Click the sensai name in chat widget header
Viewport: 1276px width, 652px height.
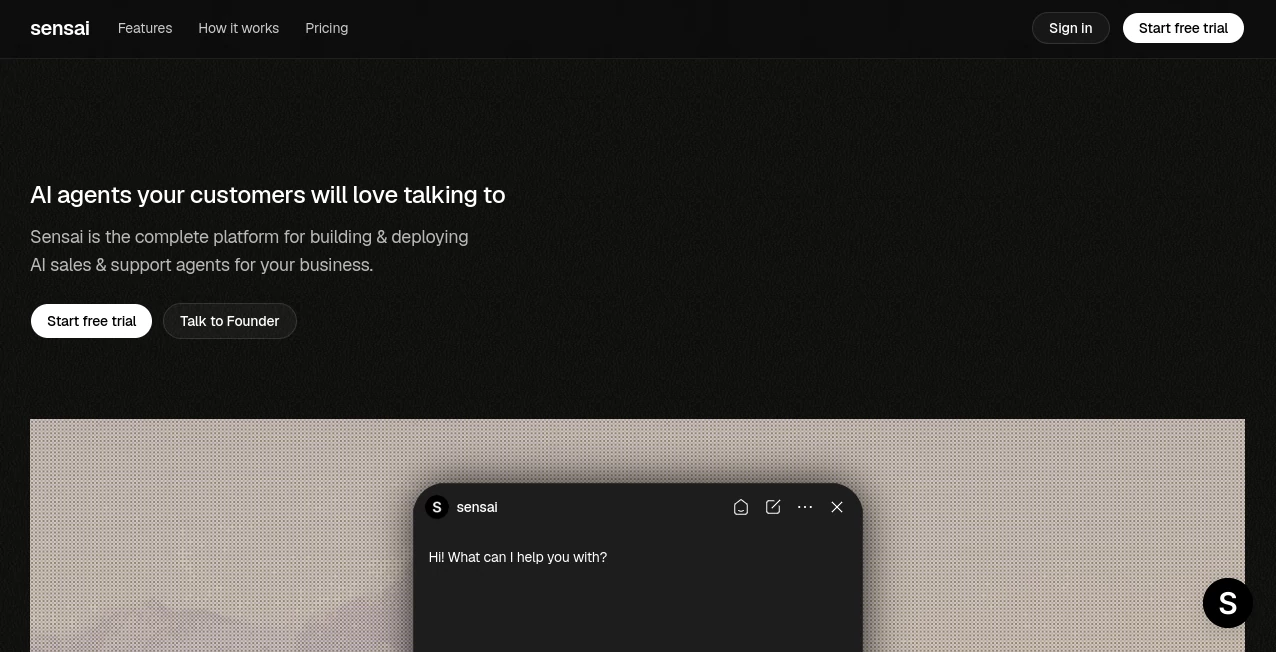coord(477,507)
